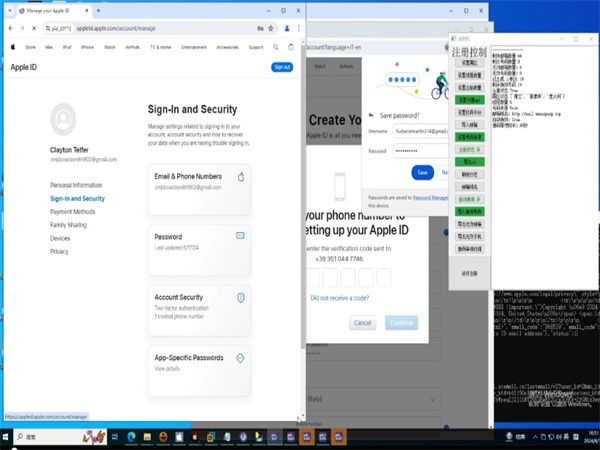The image size is (600, 450).
Task: Click the Apple logo in the navigation bar
Action: [13, 46]
